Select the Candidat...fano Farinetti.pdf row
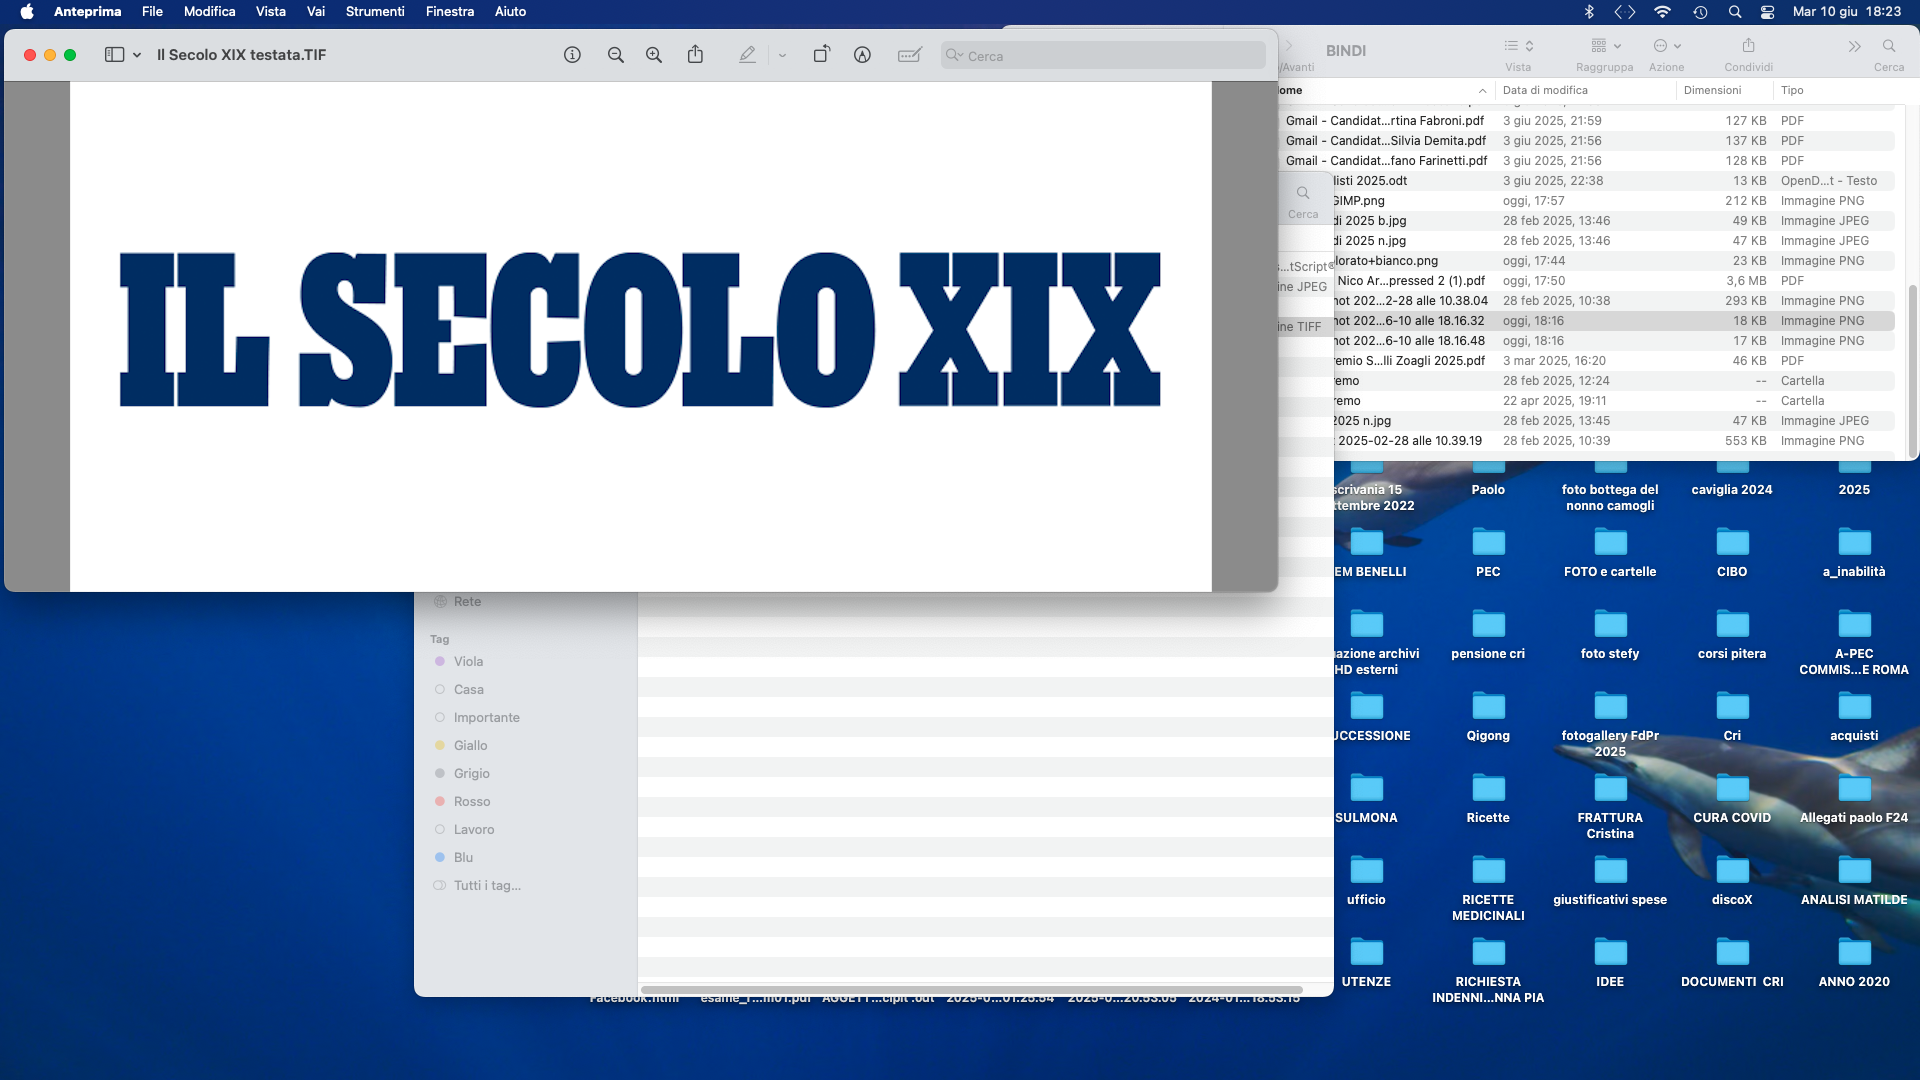This screenshot has height=1080, width=1920. [1588, 161]
